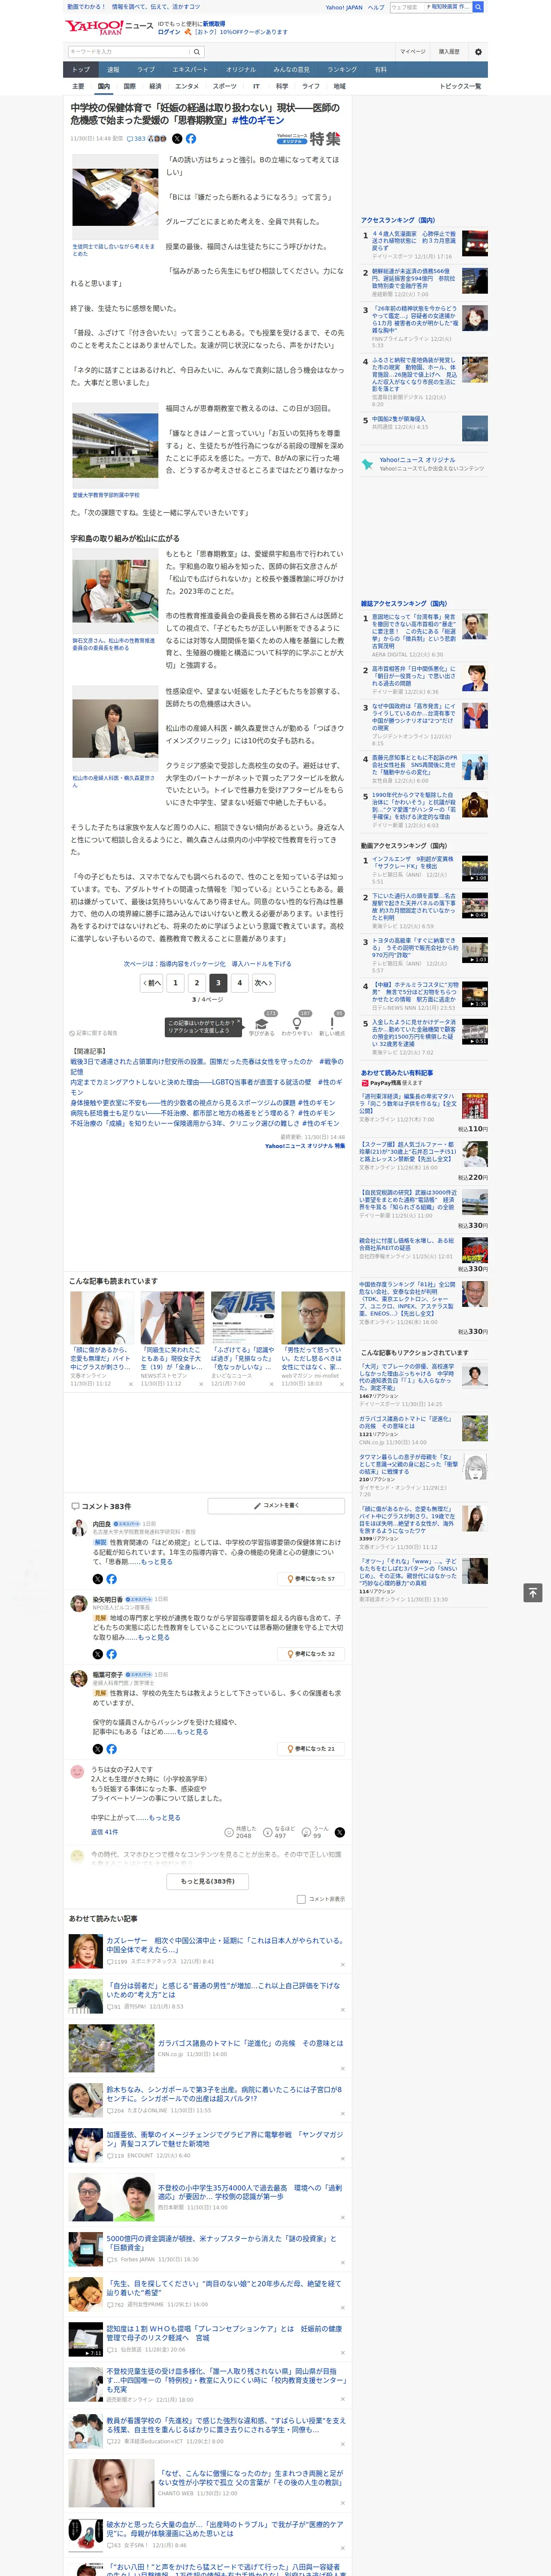
Task: Click the keyword search input field
Action: click(x=129, y=52)
